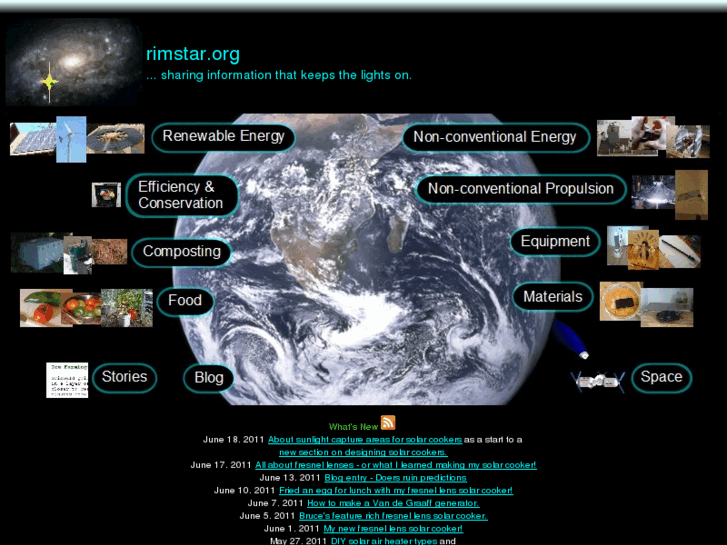Screen dimensions: 727x545
Task: Click the wind turbine thumbnail
Action: click(x=71, y=139)
